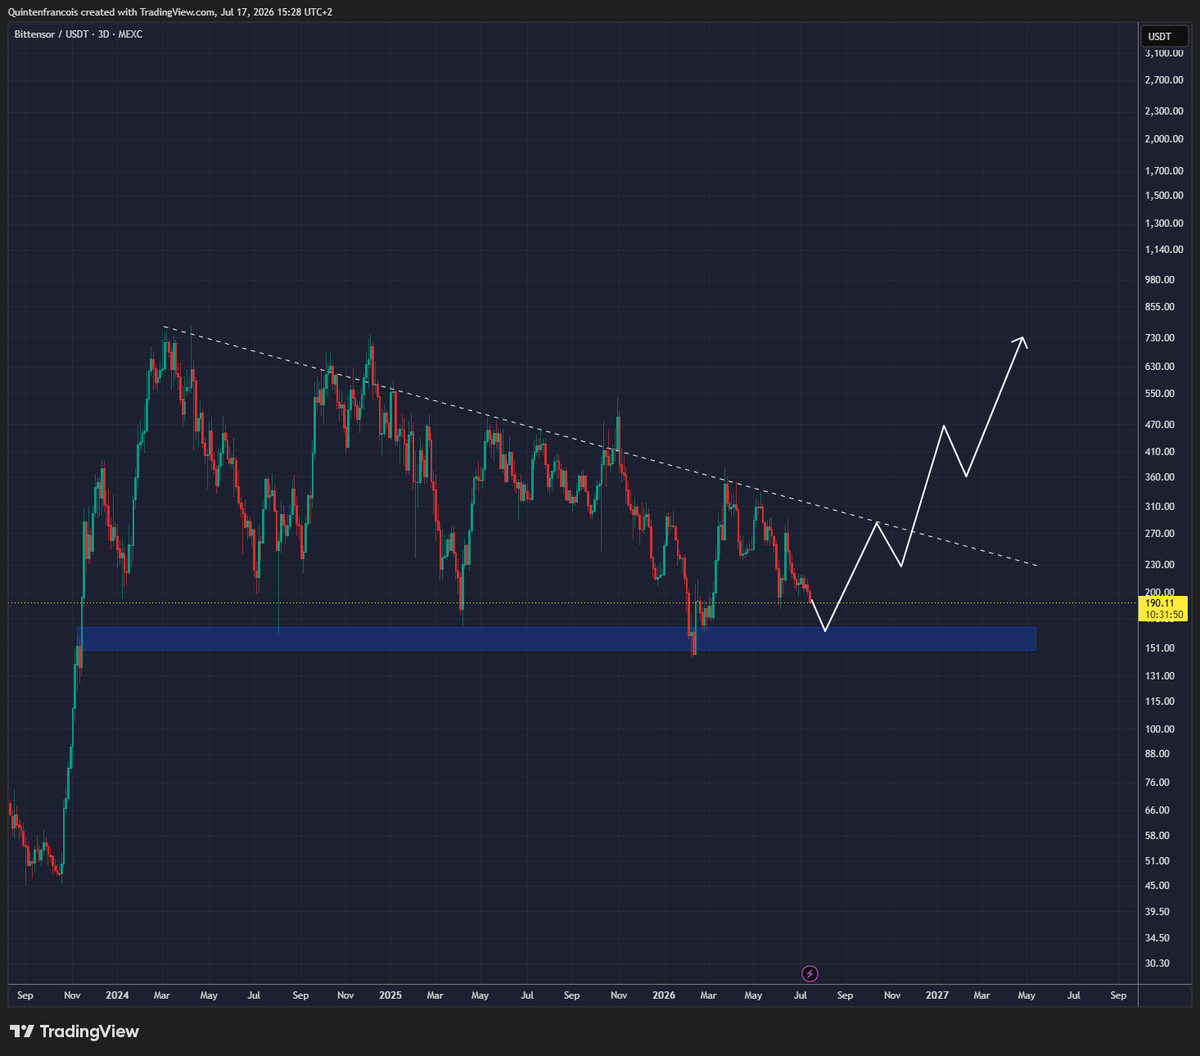Click the 10:31:50 bar countdown timer
This screenshot has width=1200, height=1056.
[1165, 615]
